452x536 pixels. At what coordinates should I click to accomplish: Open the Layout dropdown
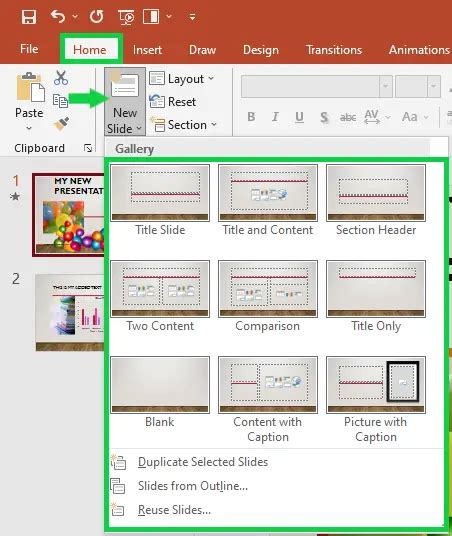[182, 79]
